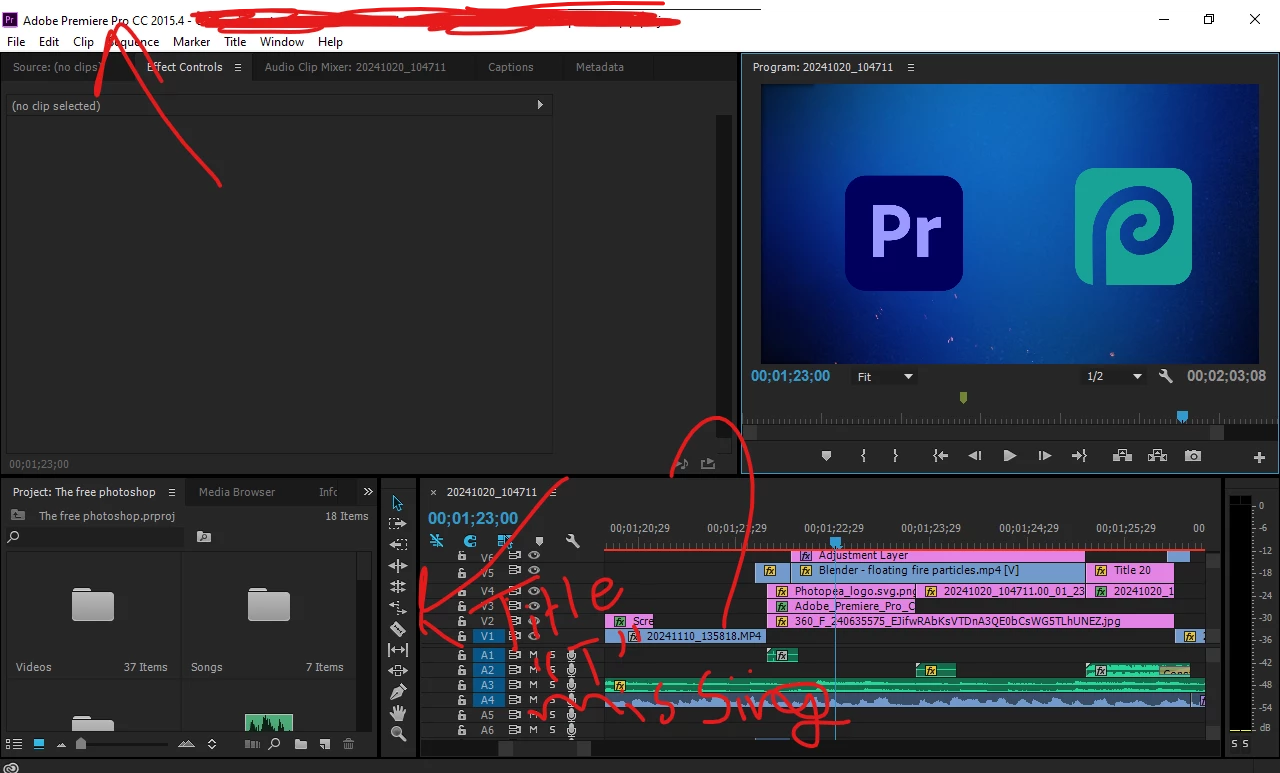This screenshot has width=1280, height=773.
Task: Mute the A1 audio track
Action: [533, 655]
